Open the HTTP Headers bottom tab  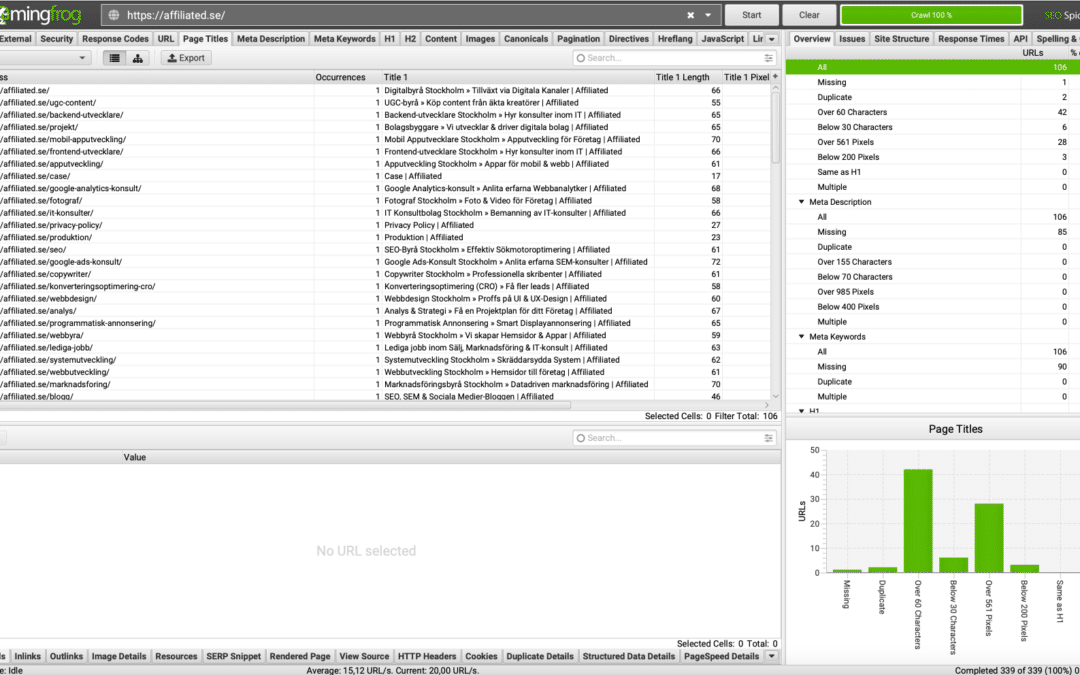point(427,656)
